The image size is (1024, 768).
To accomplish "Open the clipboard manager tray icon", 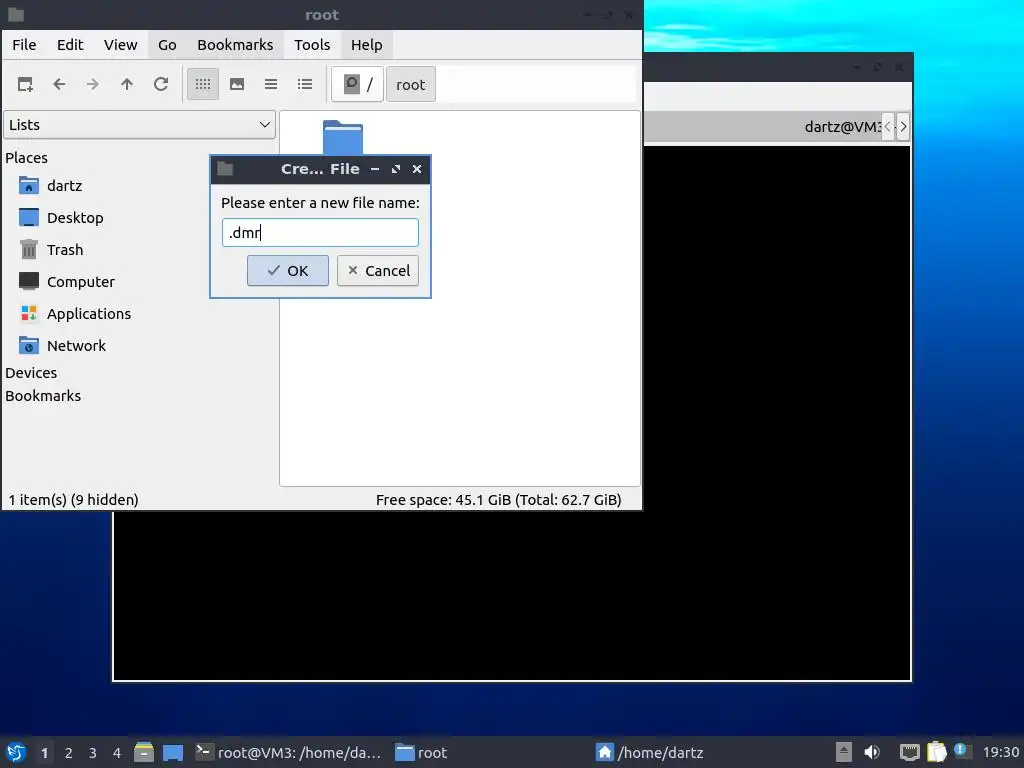I will click(x=936, y=752).
